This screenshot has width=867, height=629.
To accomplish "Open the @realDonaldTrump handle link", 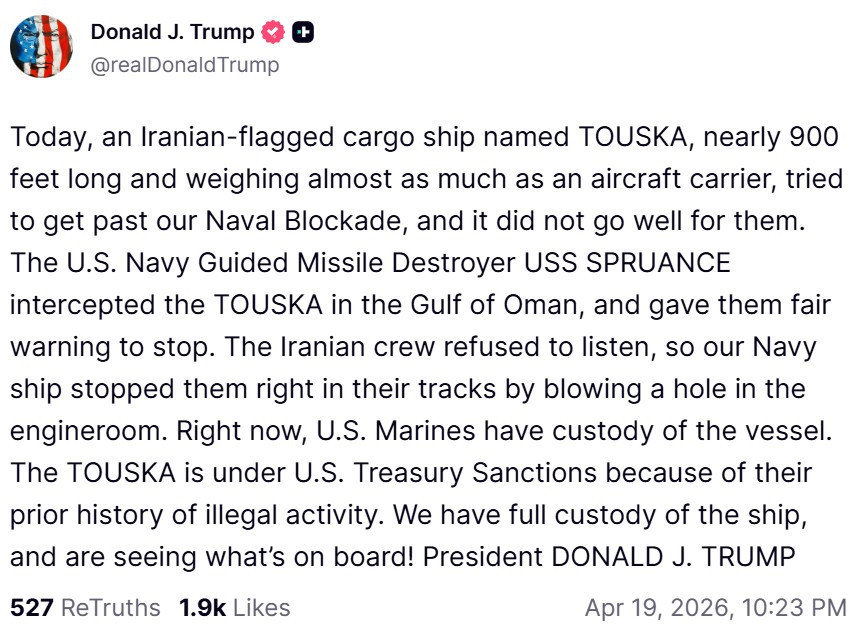I will (185, 65).
